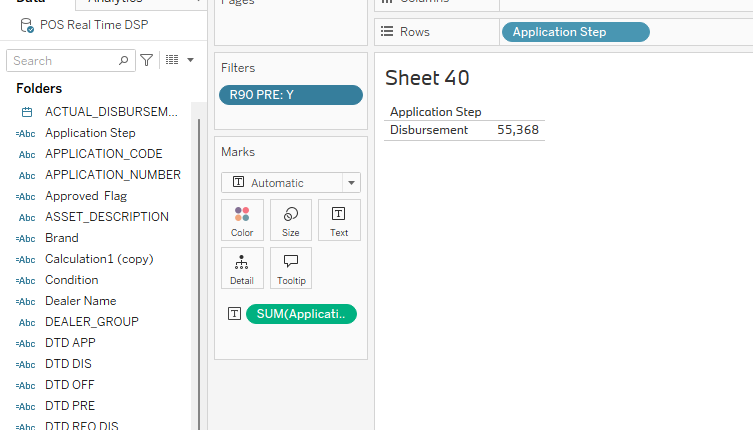
Task: Click the Text marks card button
Action: [x=339, y=220]
